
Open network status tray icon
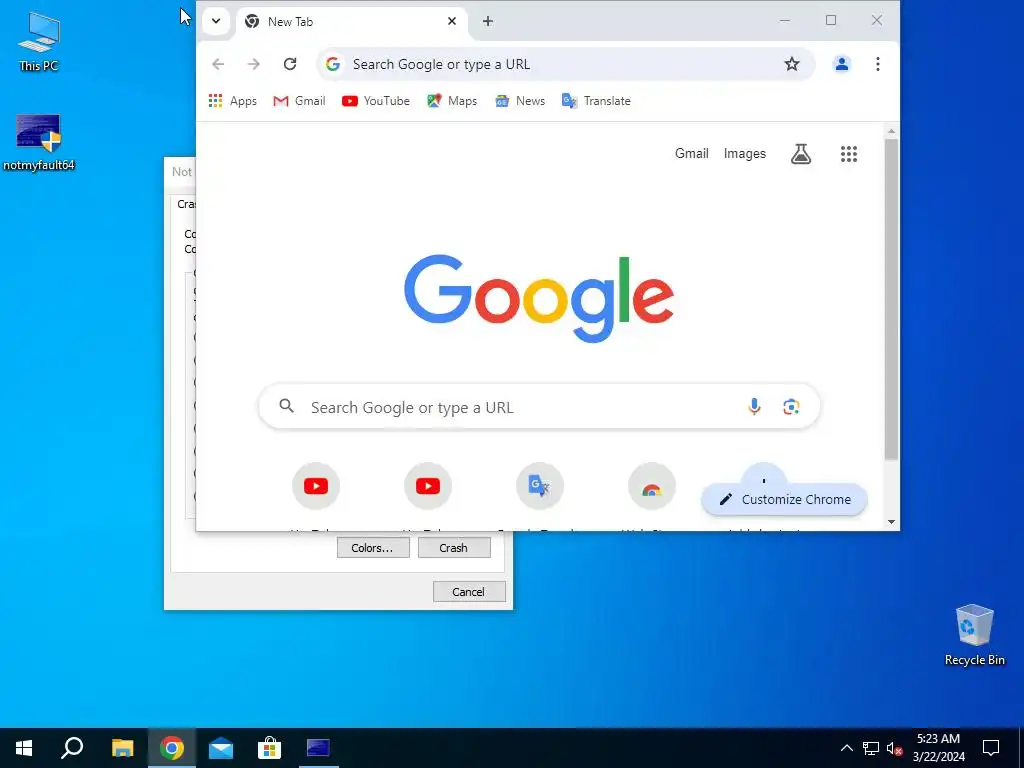pos(871,748)
